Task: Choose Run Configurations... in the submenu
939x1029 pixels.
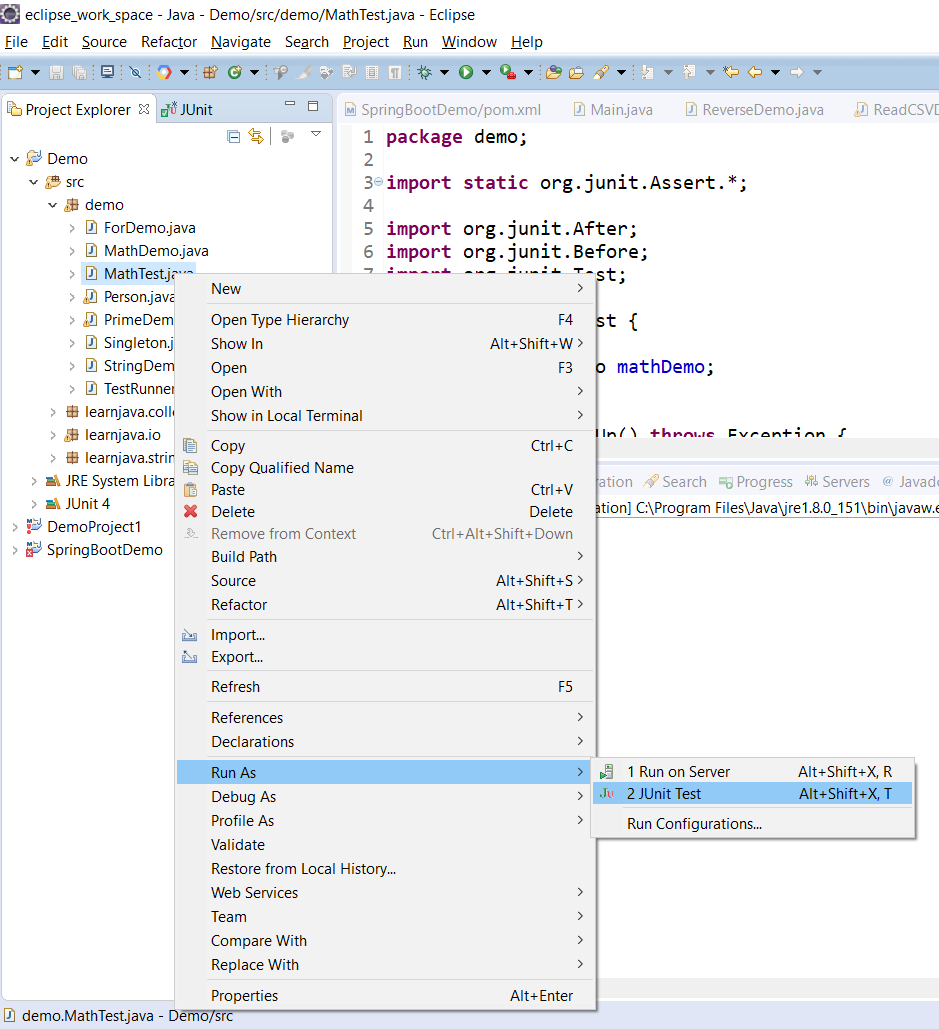Action: click(x=694, y=824)
